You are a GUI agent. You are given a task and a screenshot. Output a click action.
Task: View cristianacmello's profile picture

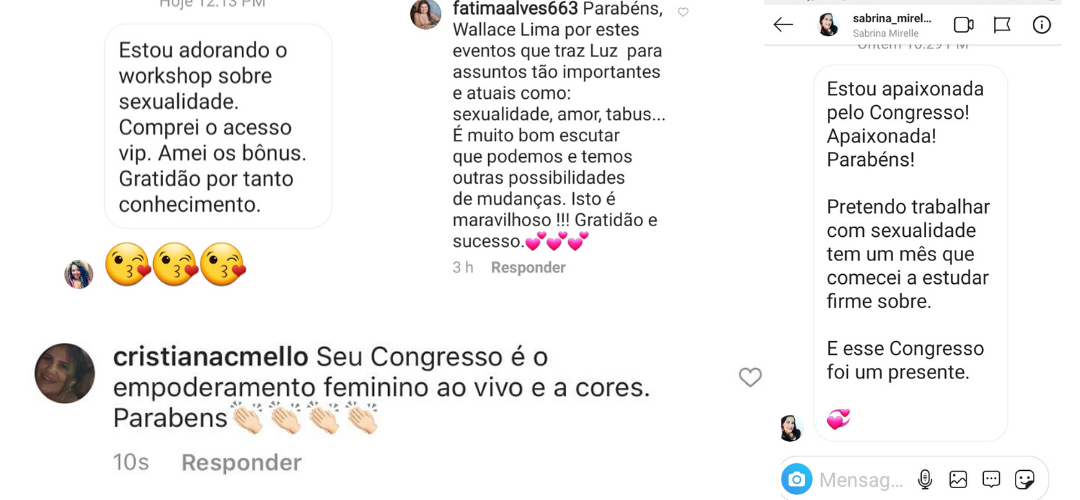[65, 373]
